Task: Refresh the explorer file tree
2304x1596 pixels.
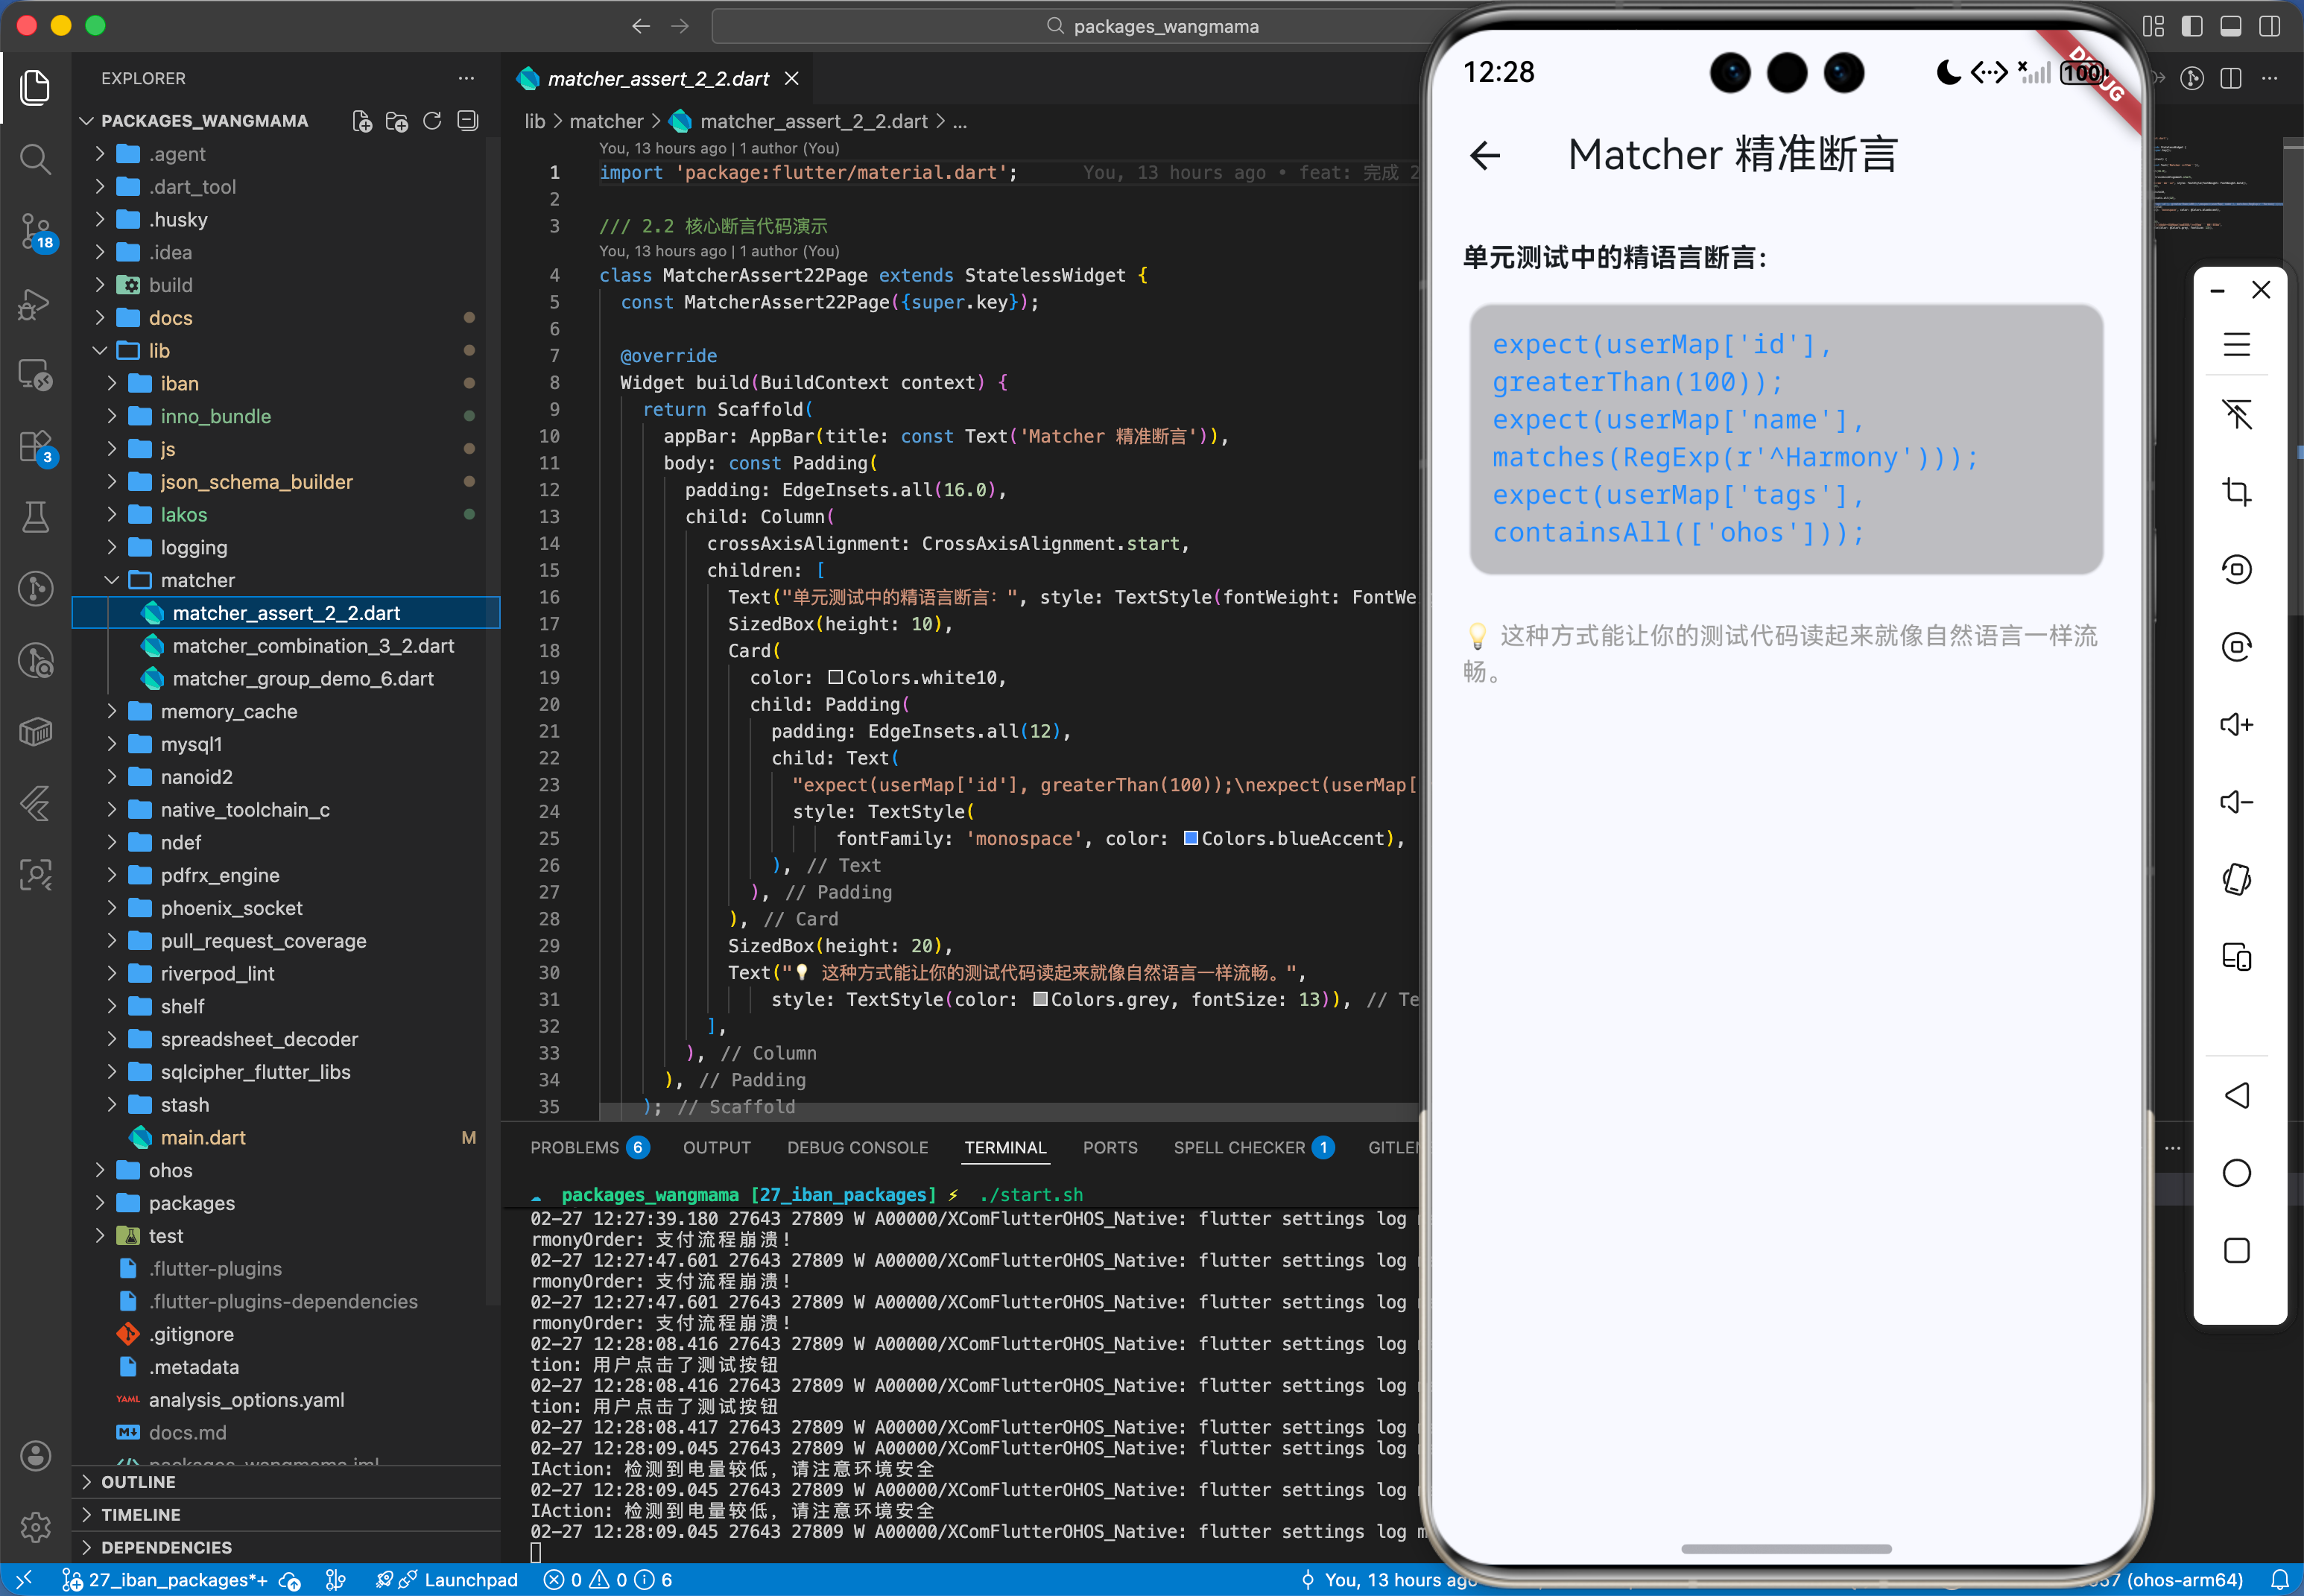Action: click(432, 121)
